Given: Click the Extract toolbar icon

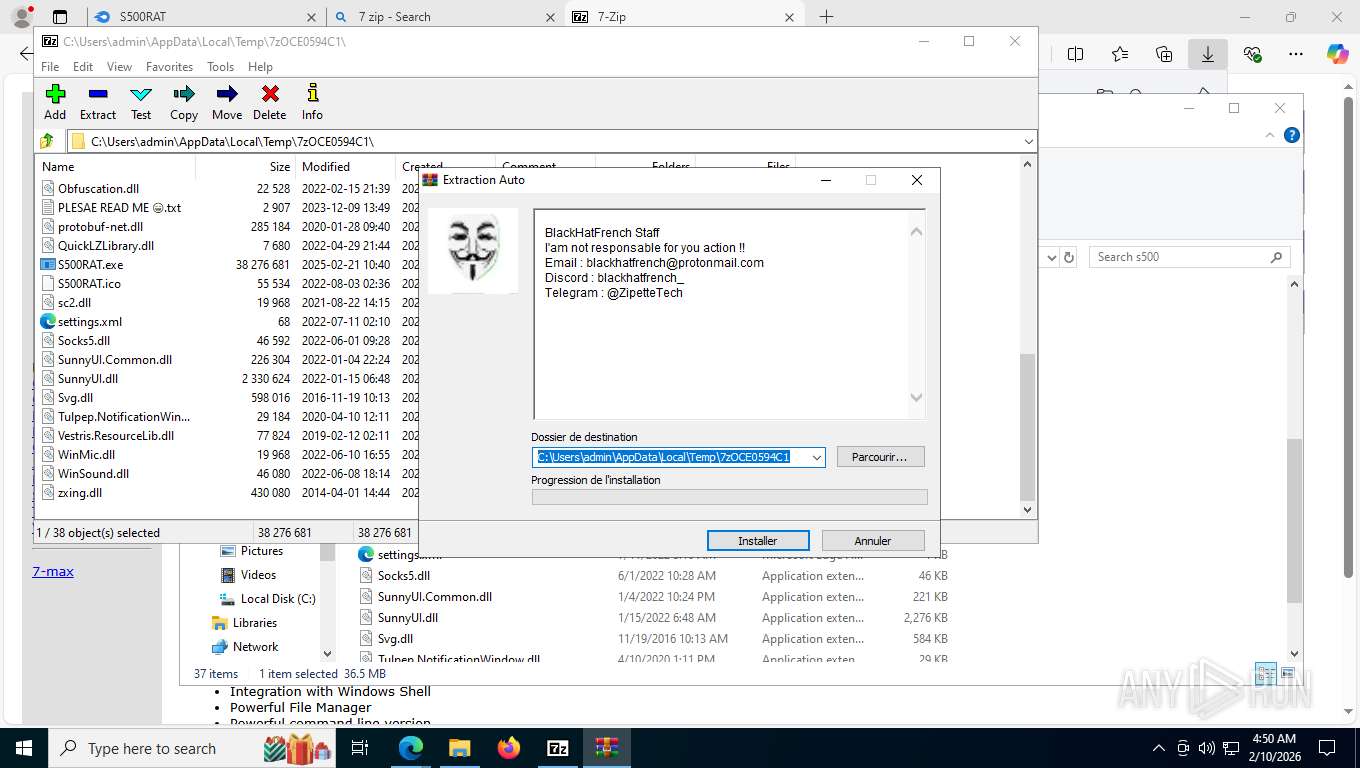Looking at the screenshot, I should click(x=98, y=102).
